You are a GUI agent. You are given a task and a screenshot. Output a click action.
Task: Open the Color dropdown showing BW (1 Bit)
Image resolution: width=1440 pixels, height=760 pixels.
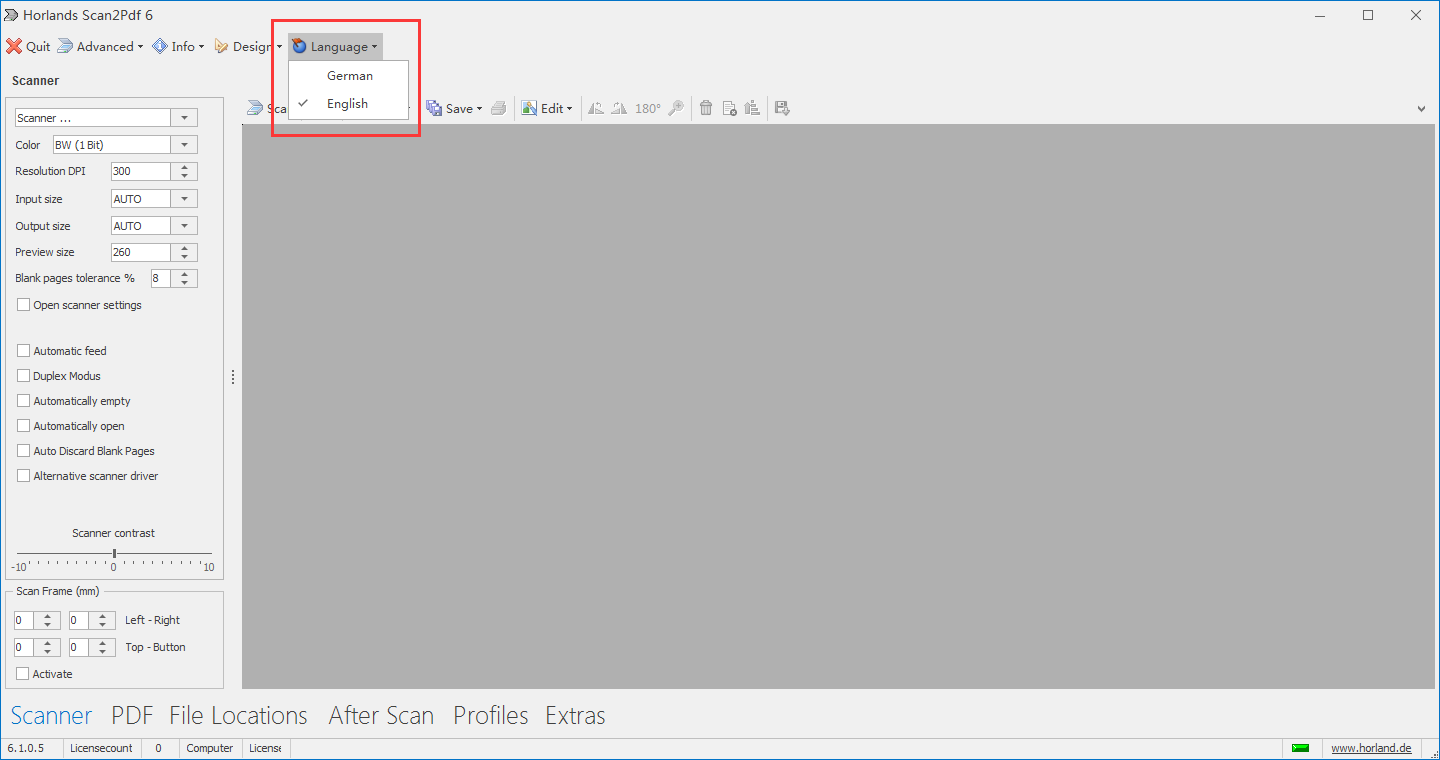[x=183, y=144]
